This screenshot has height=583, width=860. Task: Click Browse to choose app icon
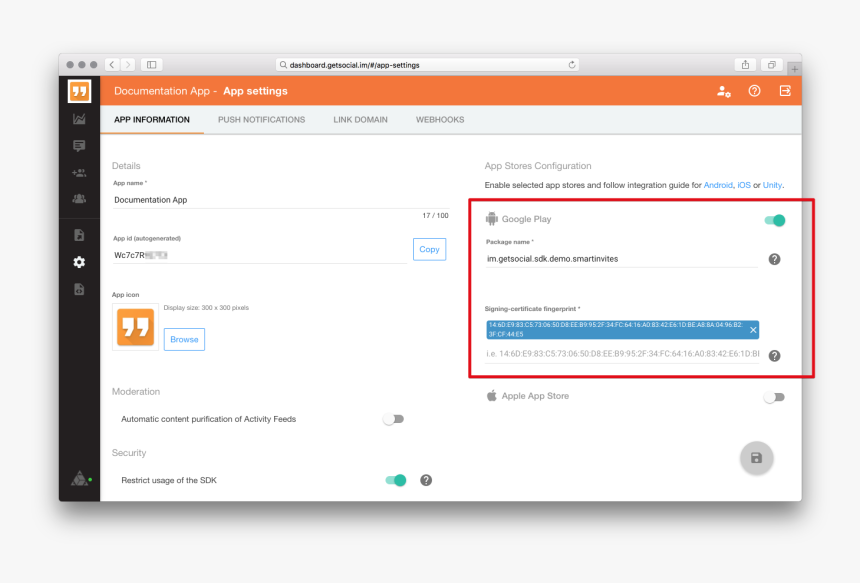184,339
